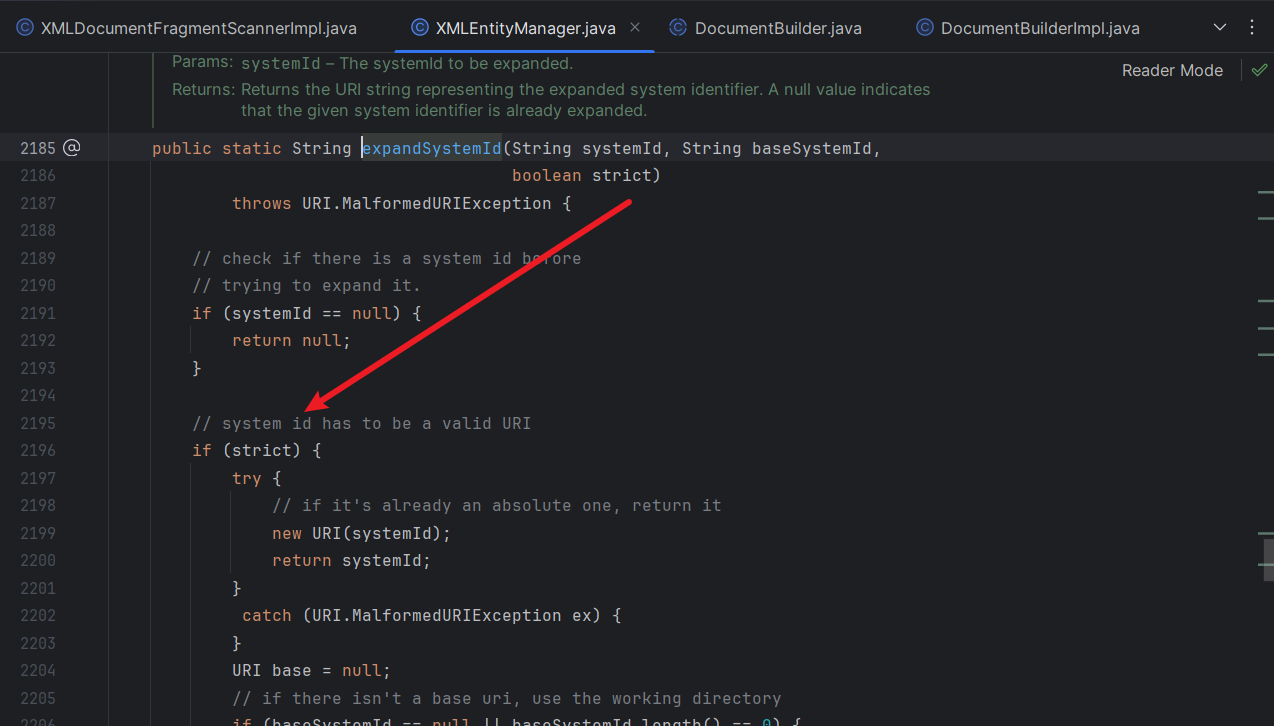The width and height of the screenshot is (1274, 726).
Task: Toggle Reader Mode in the editor
Action: pos(1172,70)
